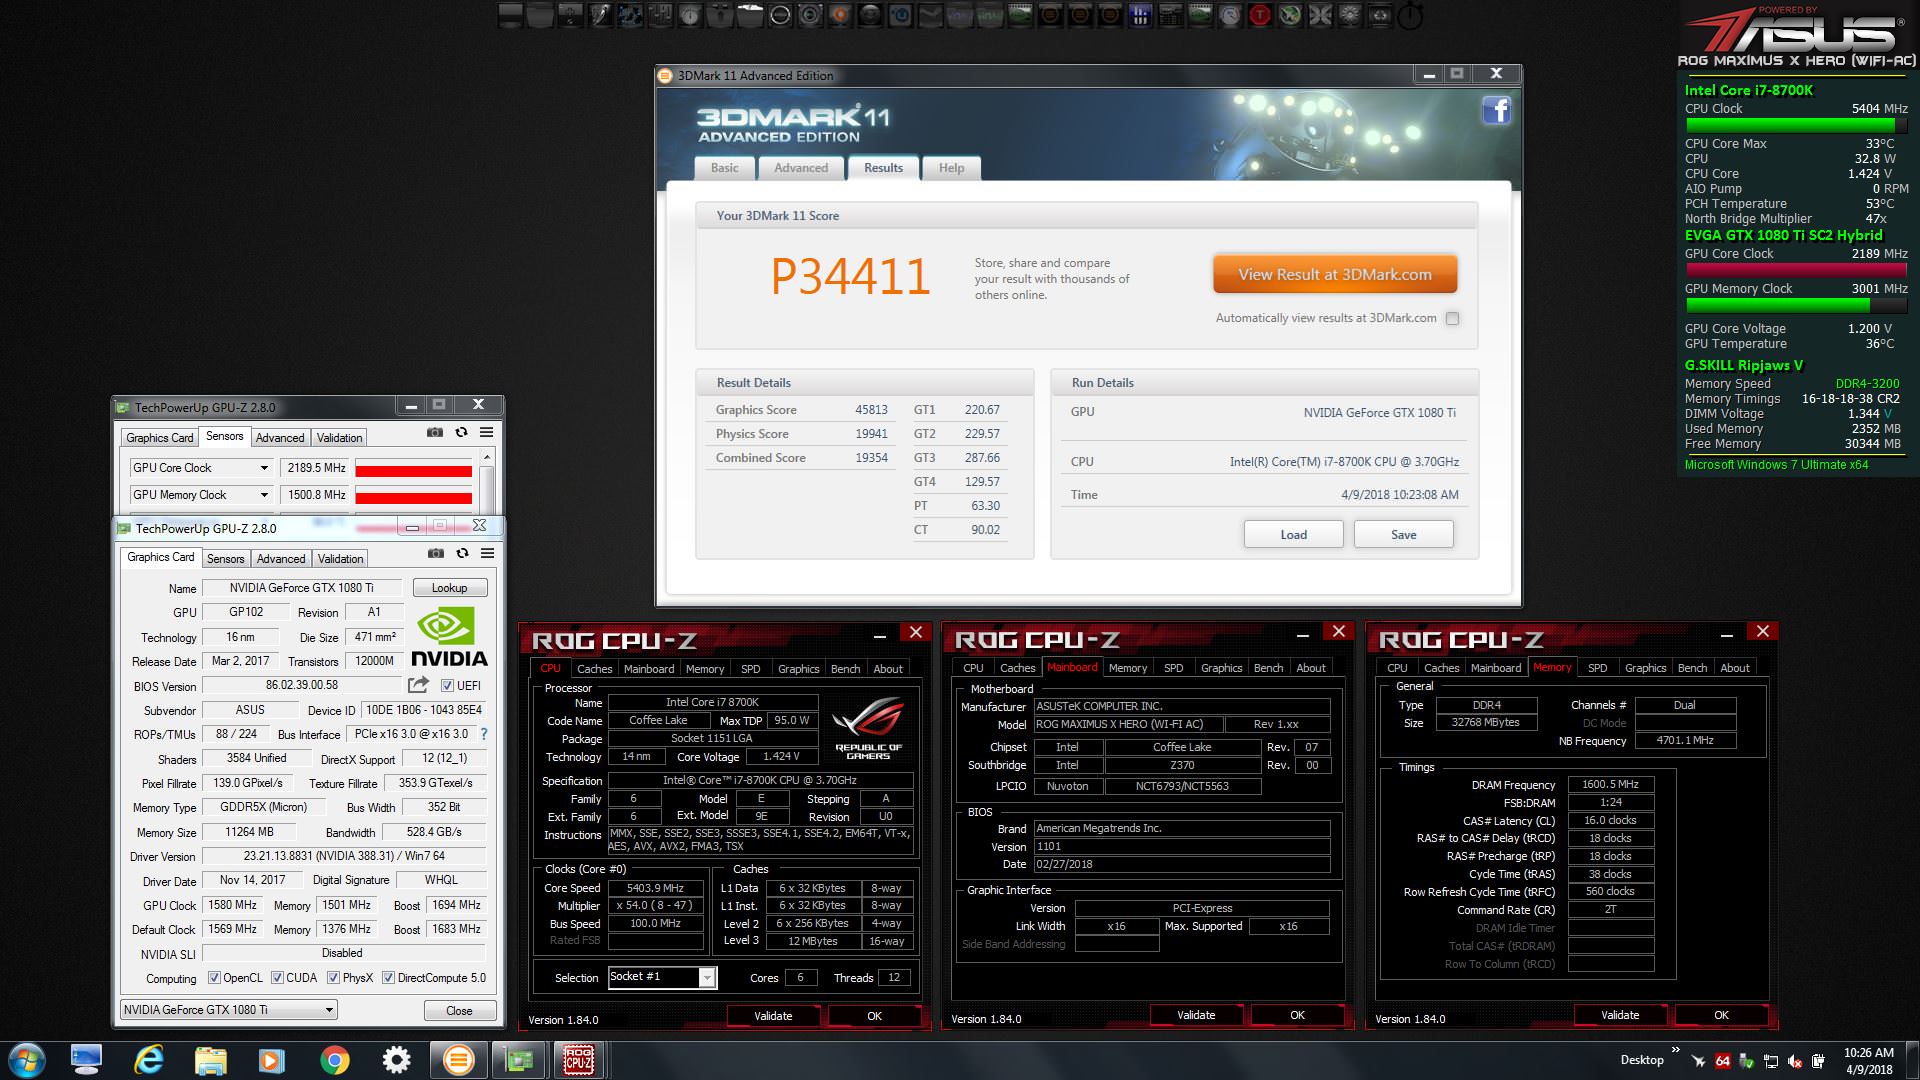Screen dimensions: 1920x1080
Task: Open the Help tab in 3DMark 11
Action: pos(951,168)
